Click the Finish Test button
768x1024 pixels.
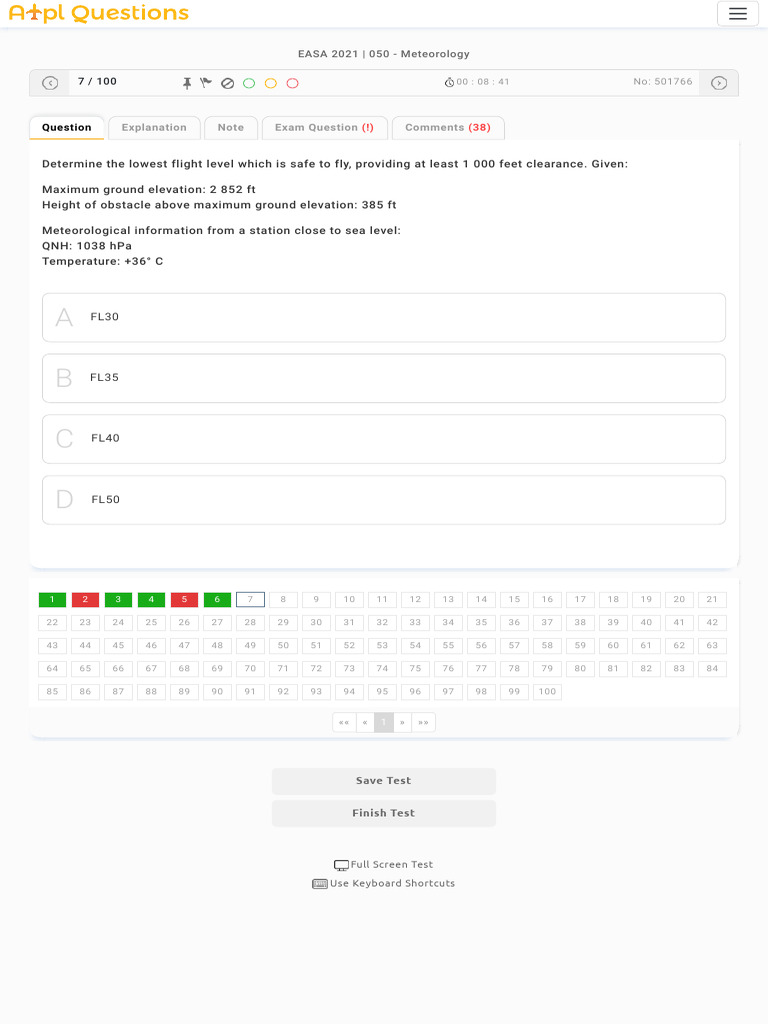coord(384,813)
